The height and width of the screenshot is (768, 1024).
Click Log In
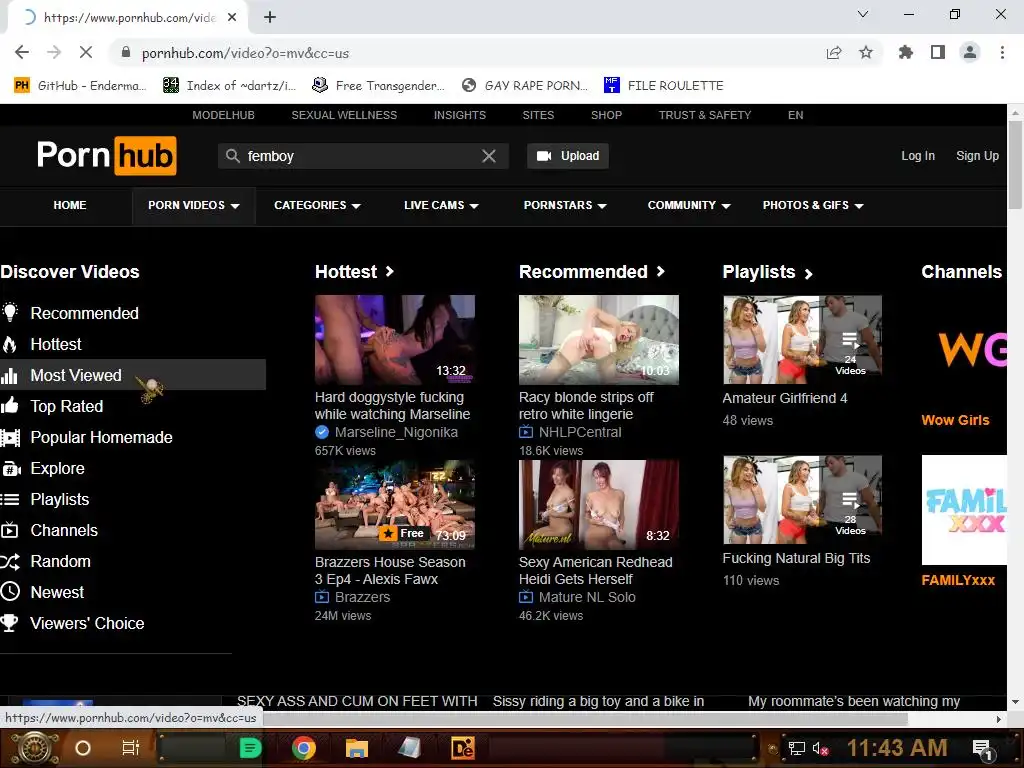918,155
